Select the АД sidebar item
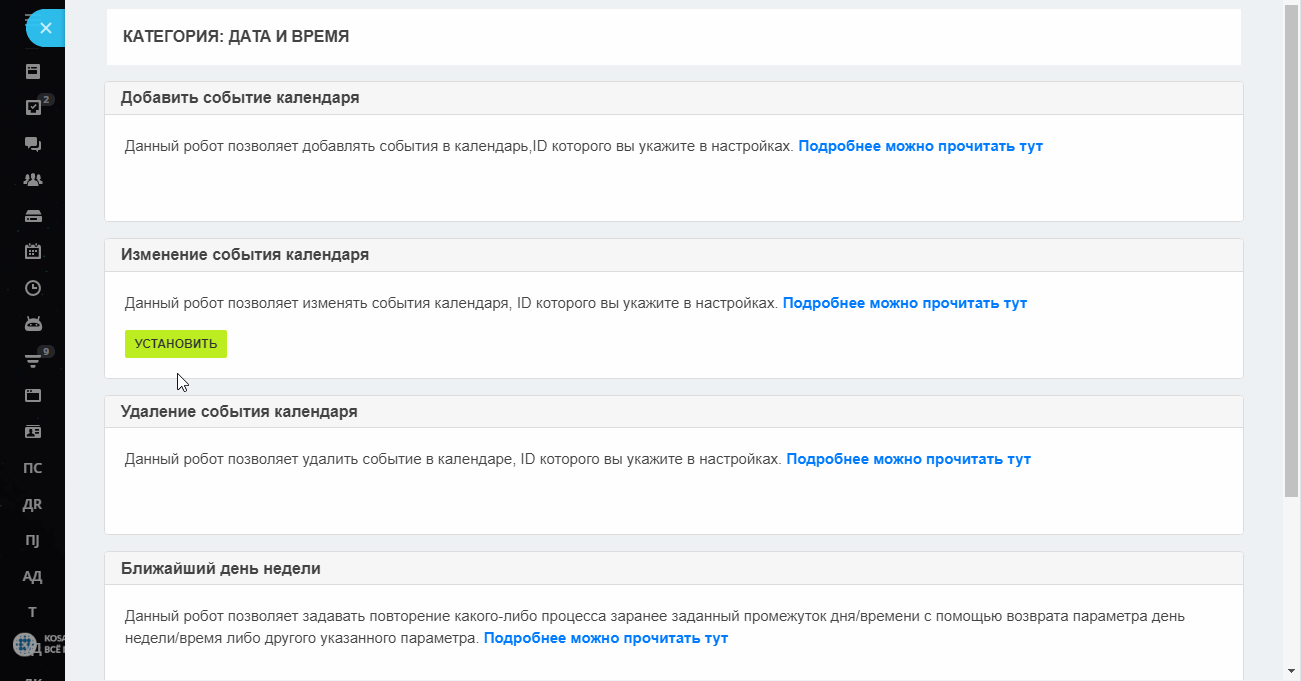This screenshot has height=681, width=1301. click(x=33, y=576)
